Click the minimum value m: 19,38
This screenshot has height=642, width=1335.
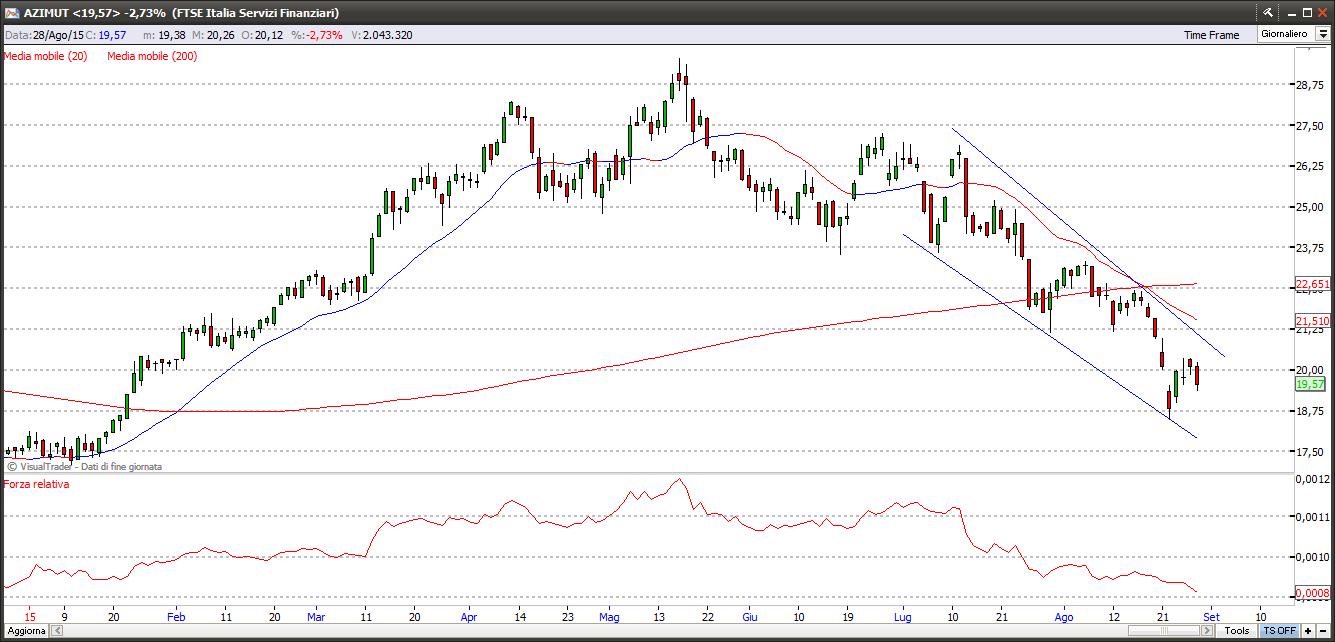[x=165, y=35]
